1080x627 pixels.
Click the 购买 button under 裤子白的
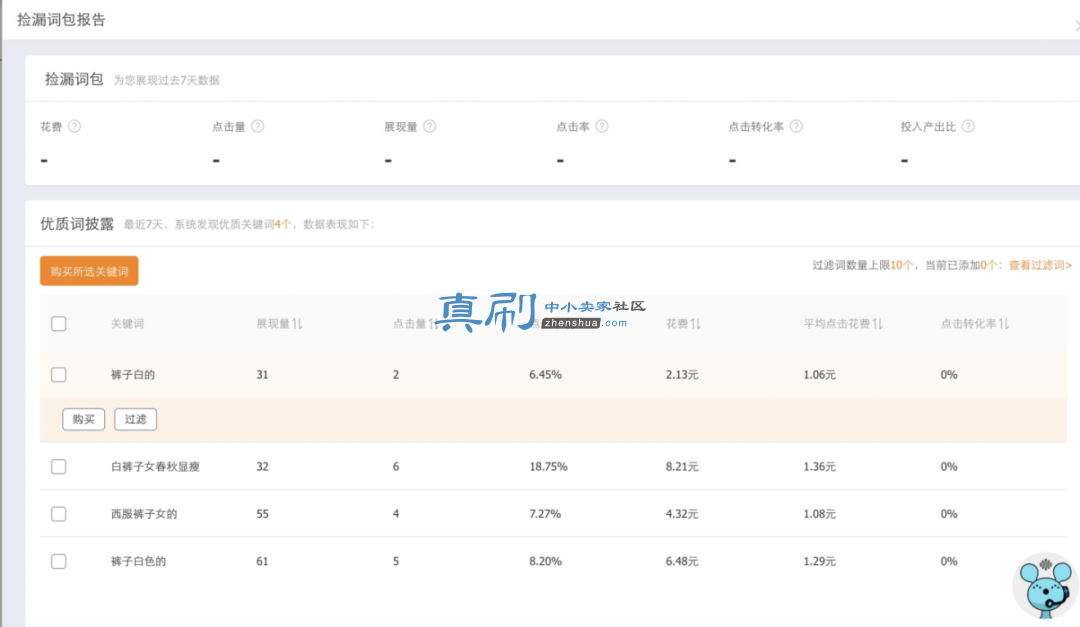point(83,419)
